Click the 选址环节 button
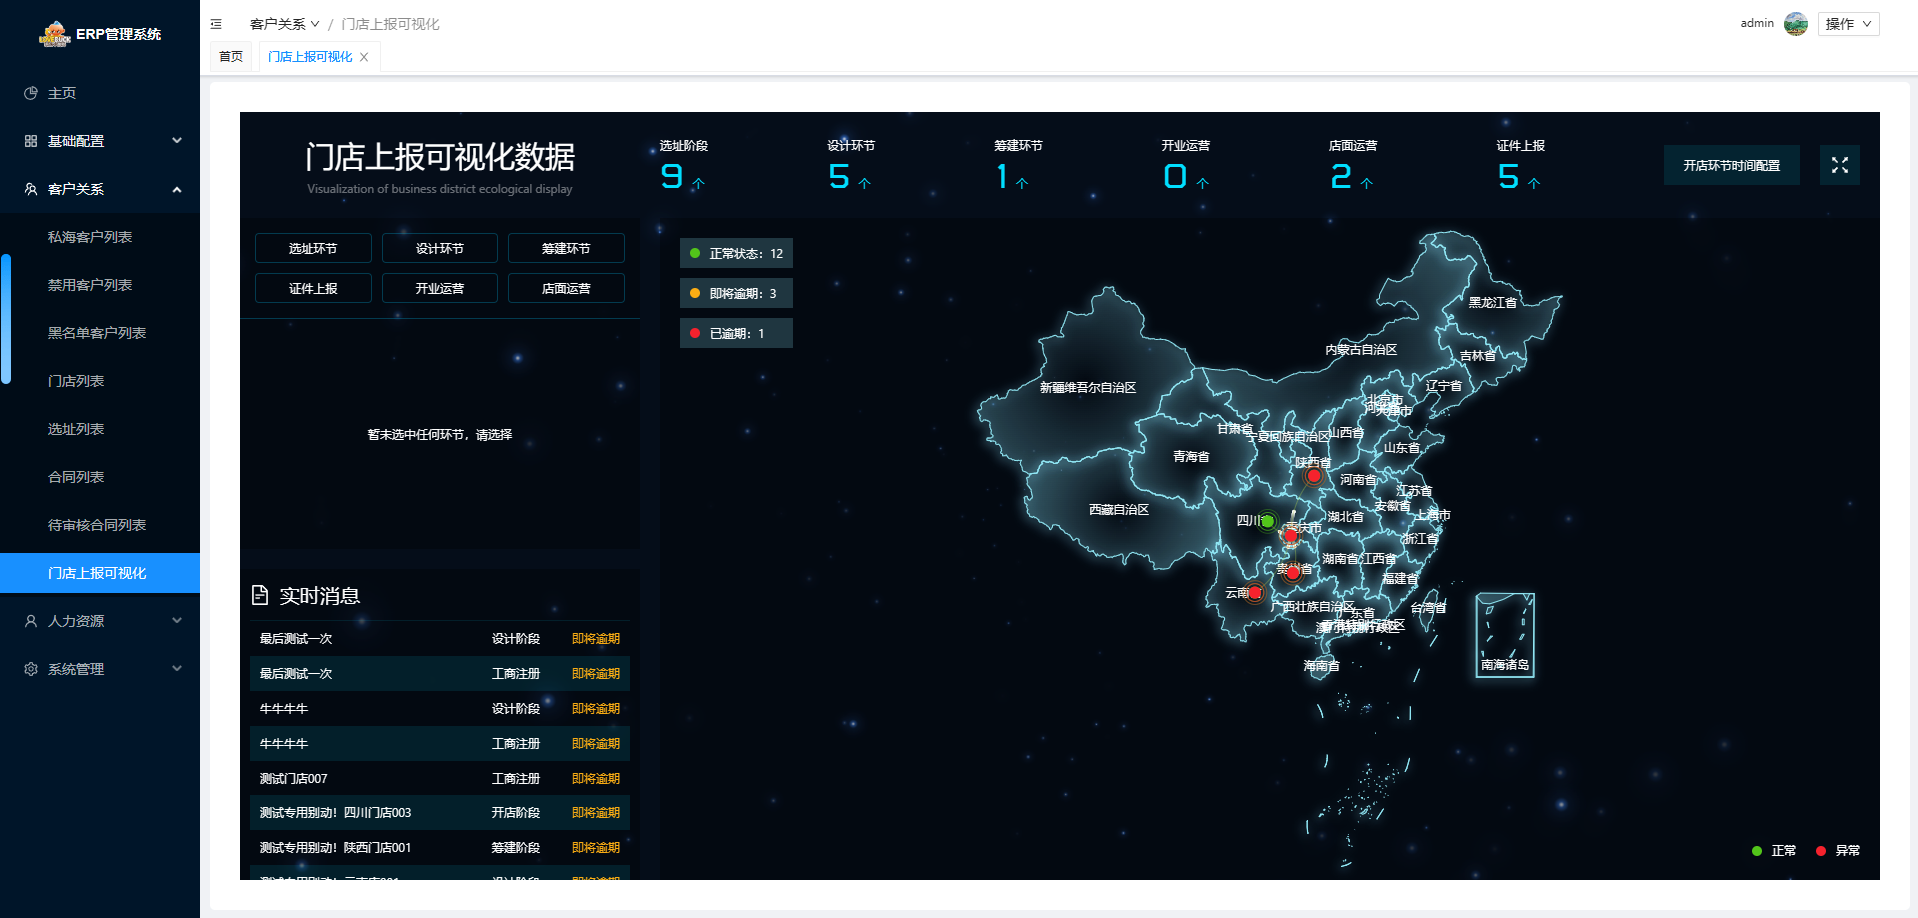 click(x=313, y=248)
